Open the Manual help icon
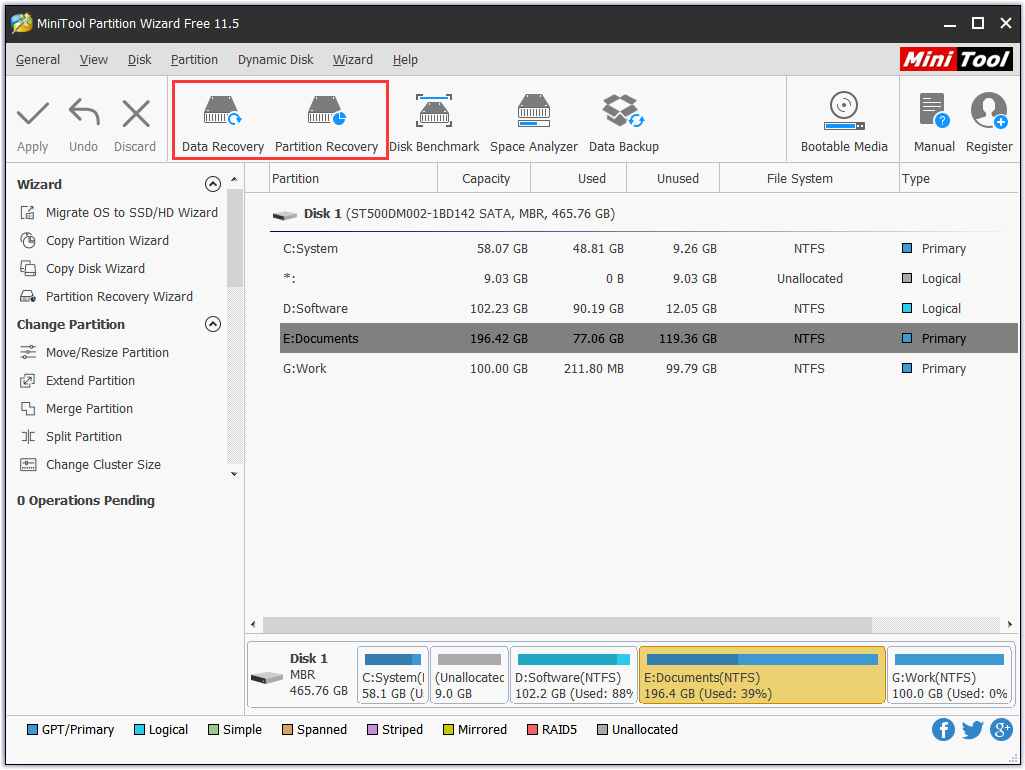The height and width of the screenshot is (770, 1025). (933, 110)
